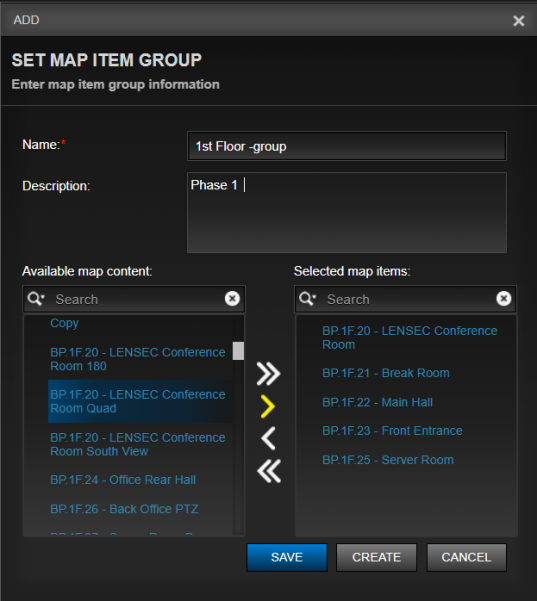Select BP.1F.21 - Break Room in selected list
This screenshot has width=537, height=601.
[386, 373]
